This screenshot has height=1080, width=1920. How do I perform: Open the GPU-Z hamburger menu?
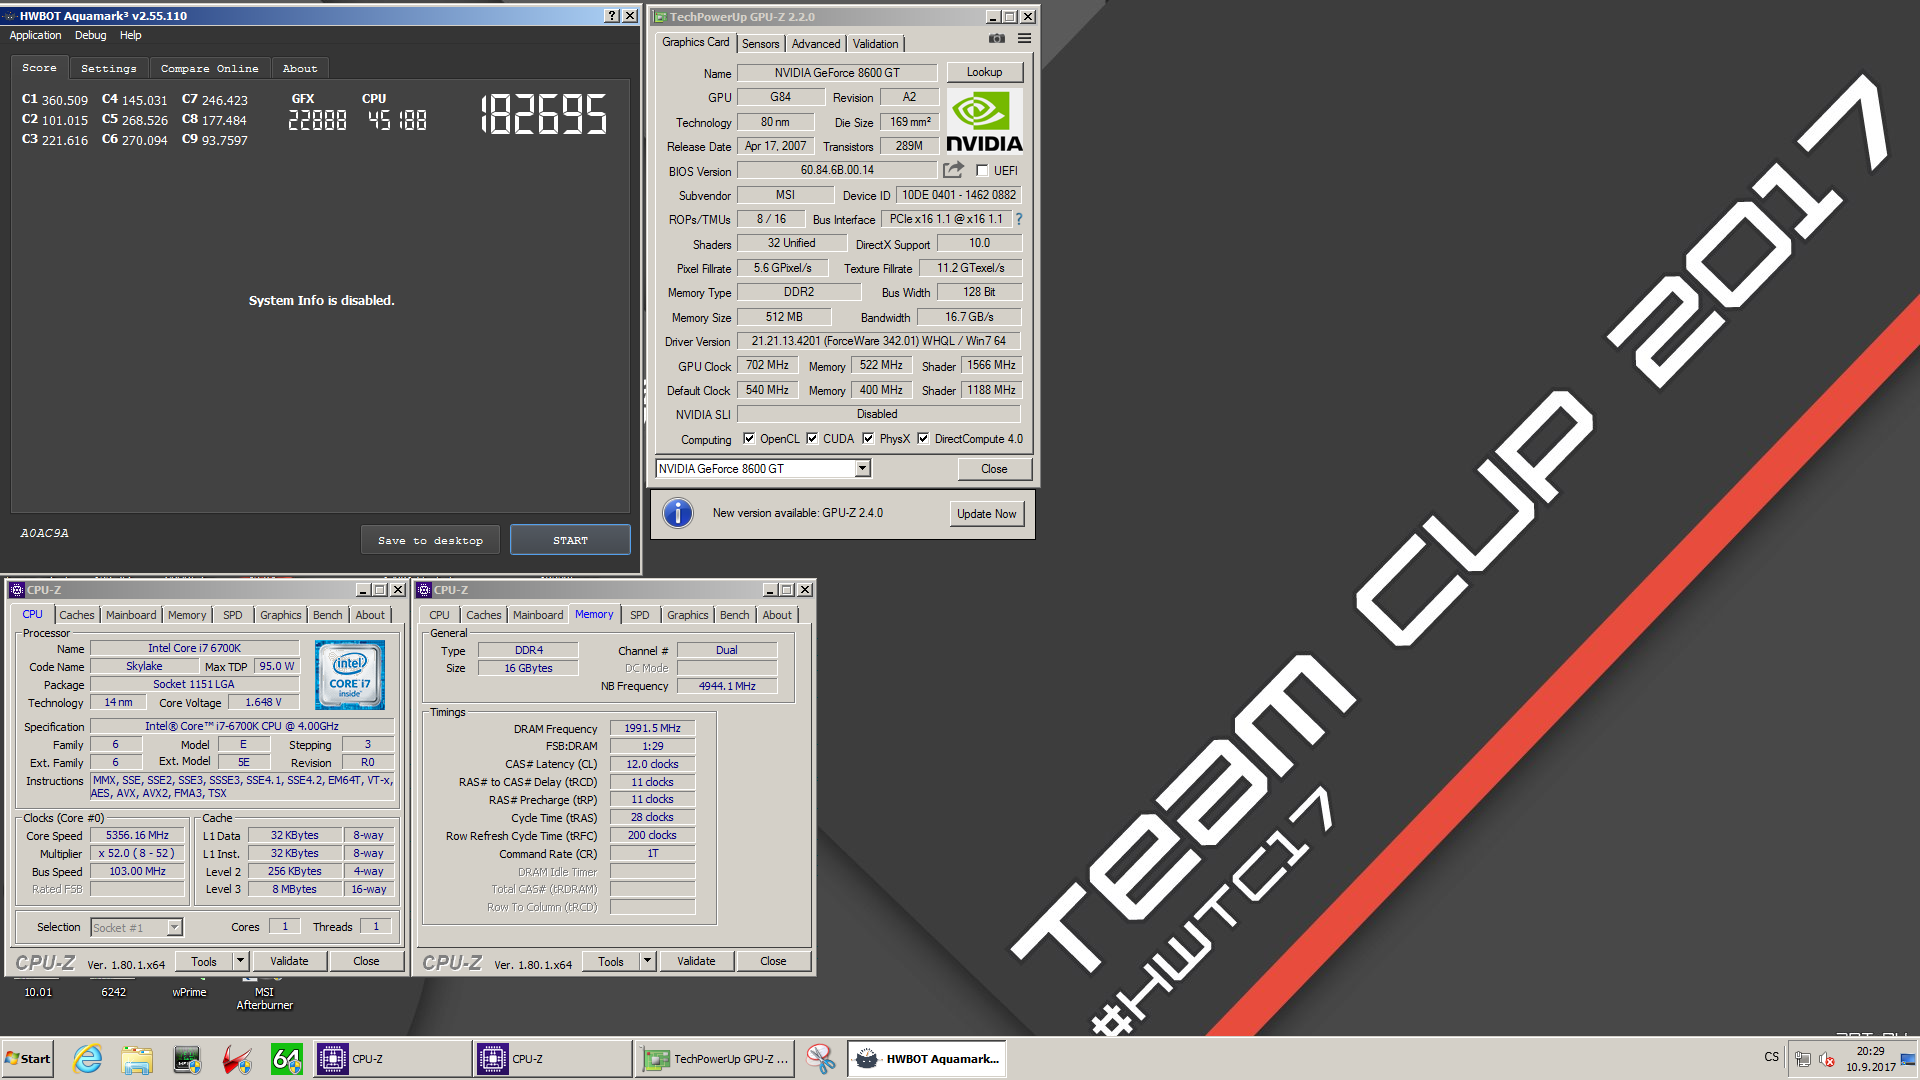point(1024,39)
